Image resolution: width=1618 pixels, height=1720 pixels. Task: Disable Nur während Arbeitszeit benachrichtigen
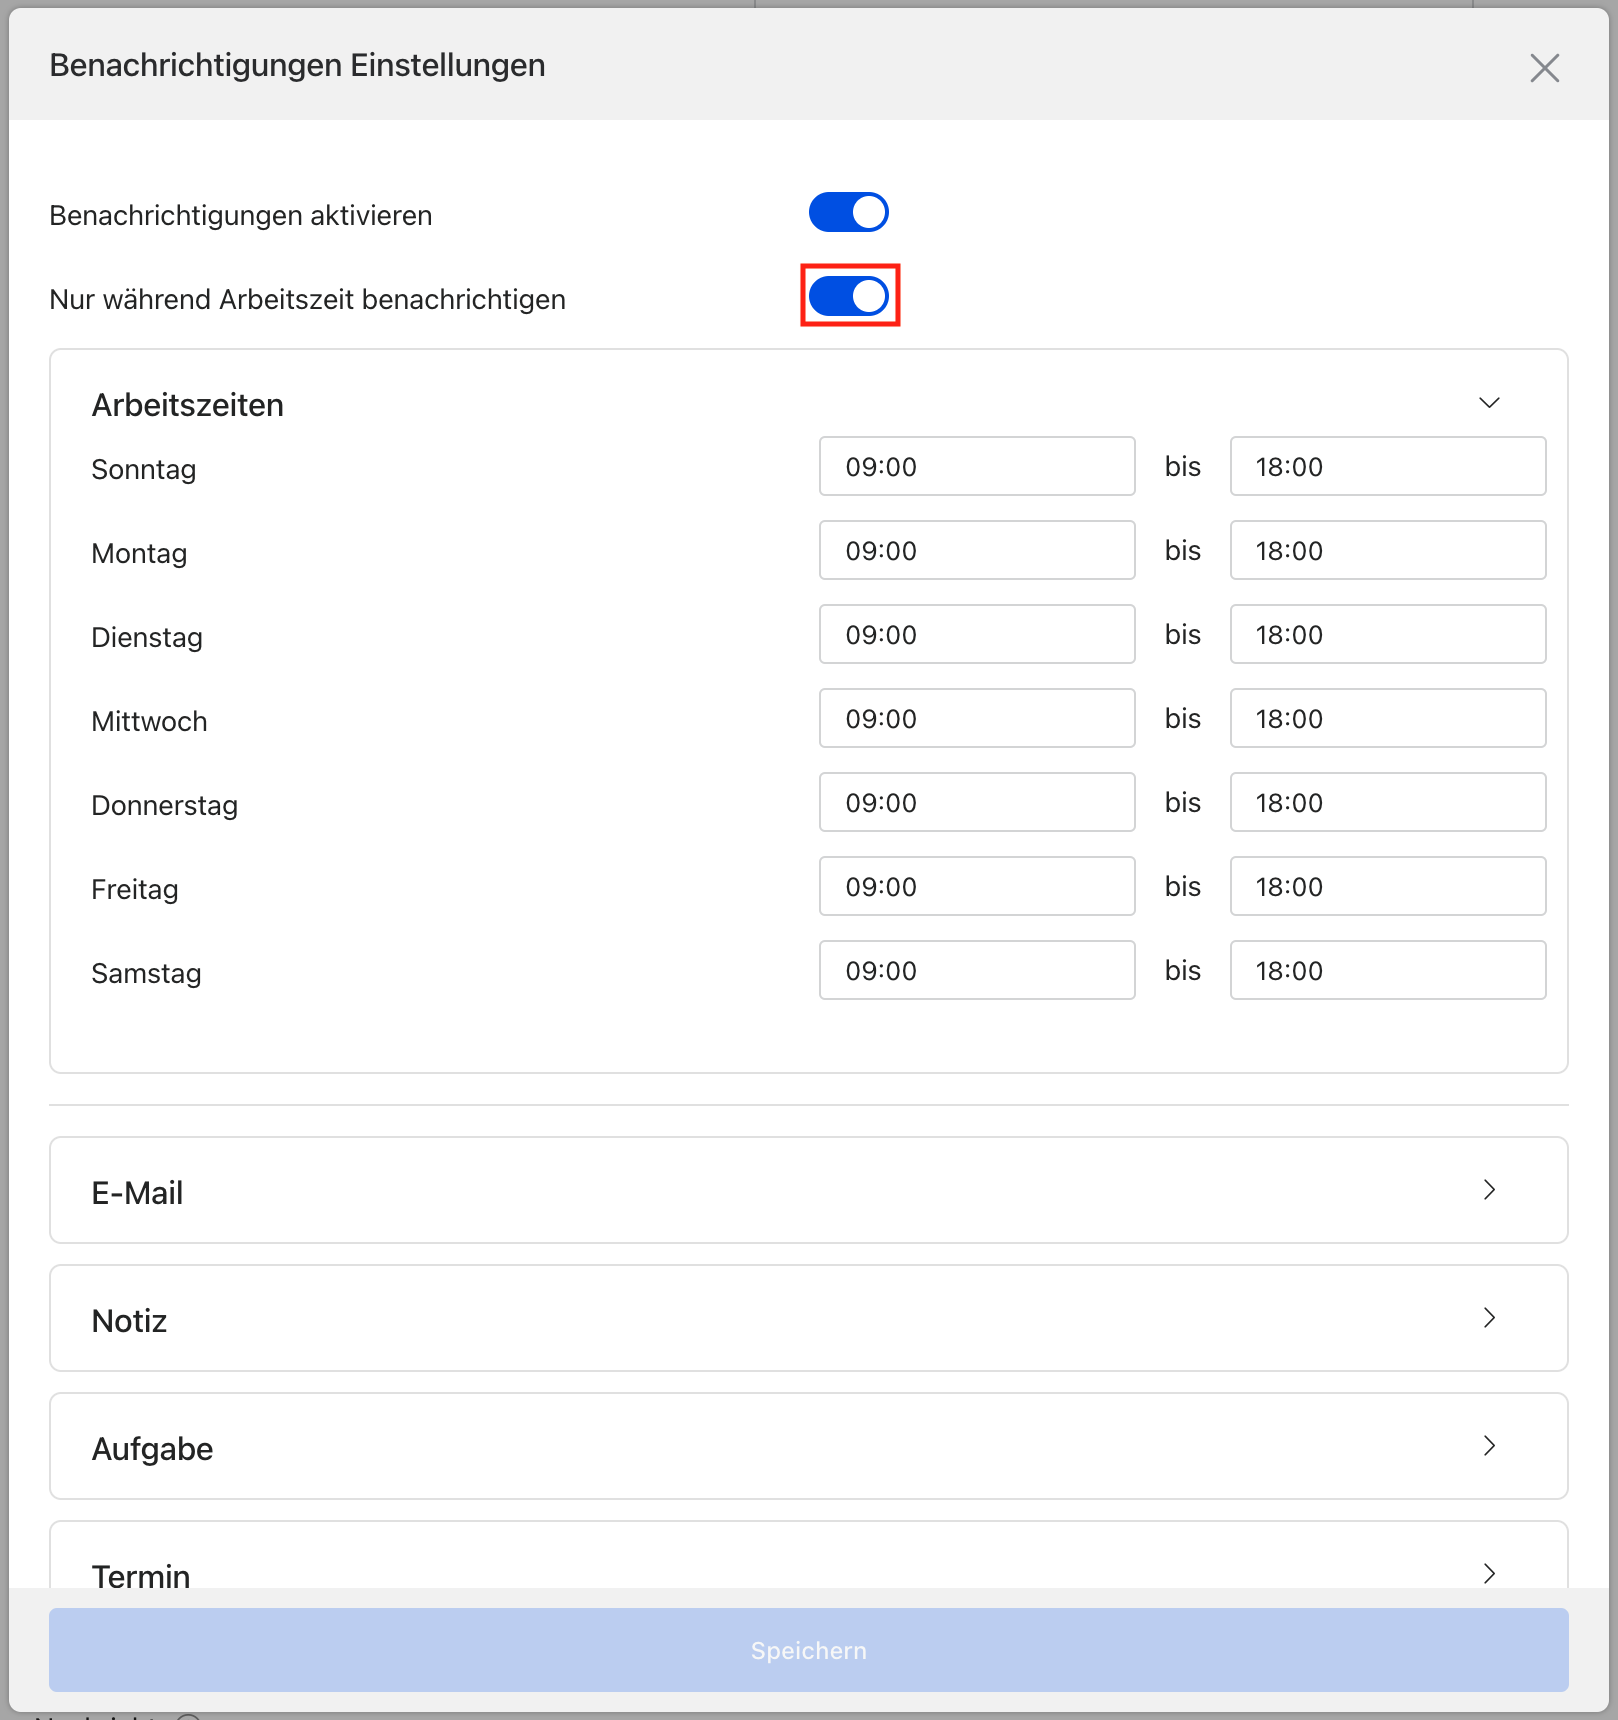point(848,297)
